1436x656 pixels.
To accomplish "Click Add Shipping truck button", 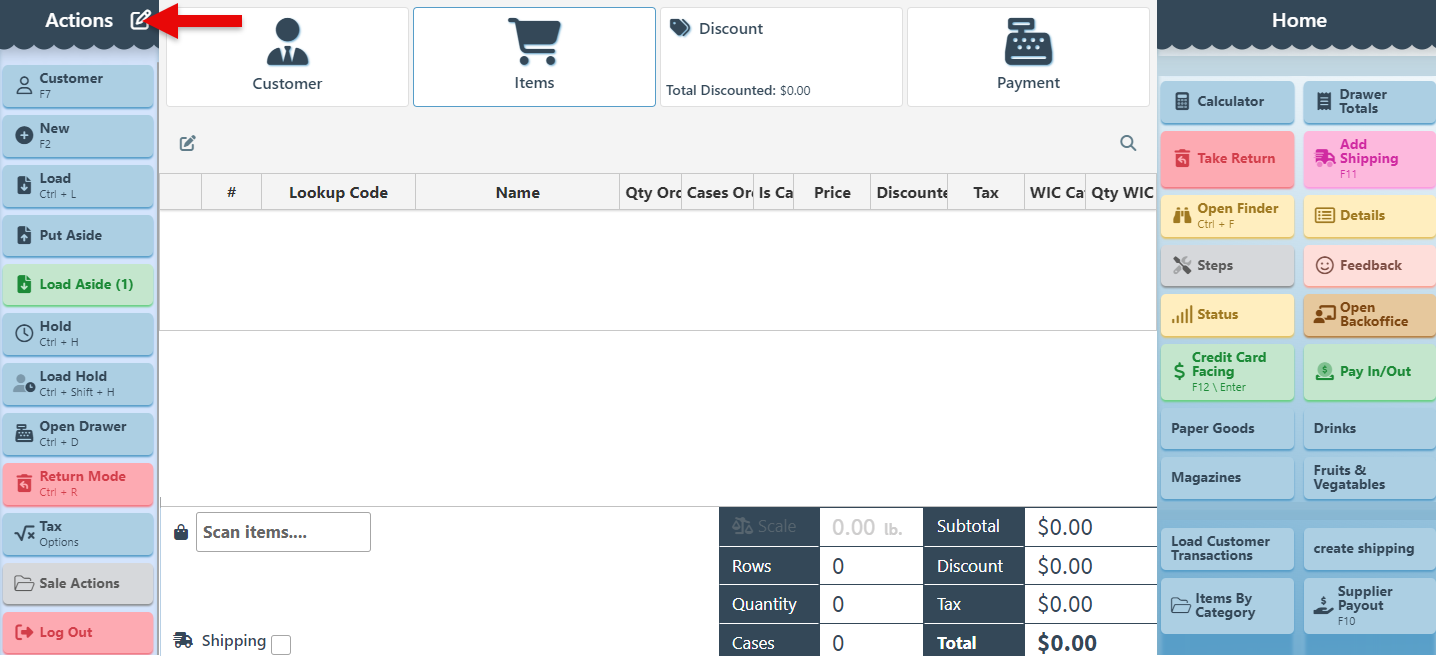I will pyautogui.click(x=1369, y=159).
